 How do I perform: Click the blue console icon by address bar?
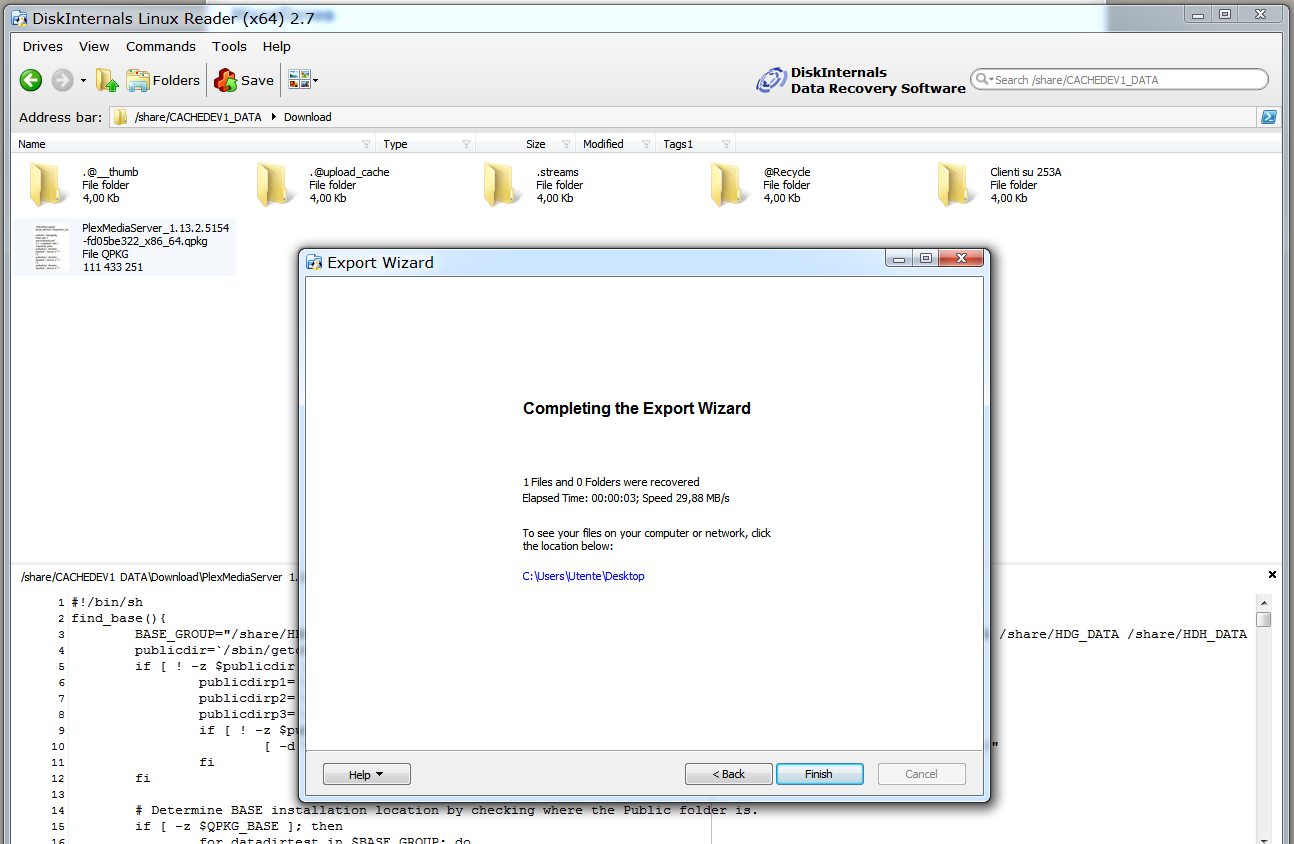click(1268, 117)
